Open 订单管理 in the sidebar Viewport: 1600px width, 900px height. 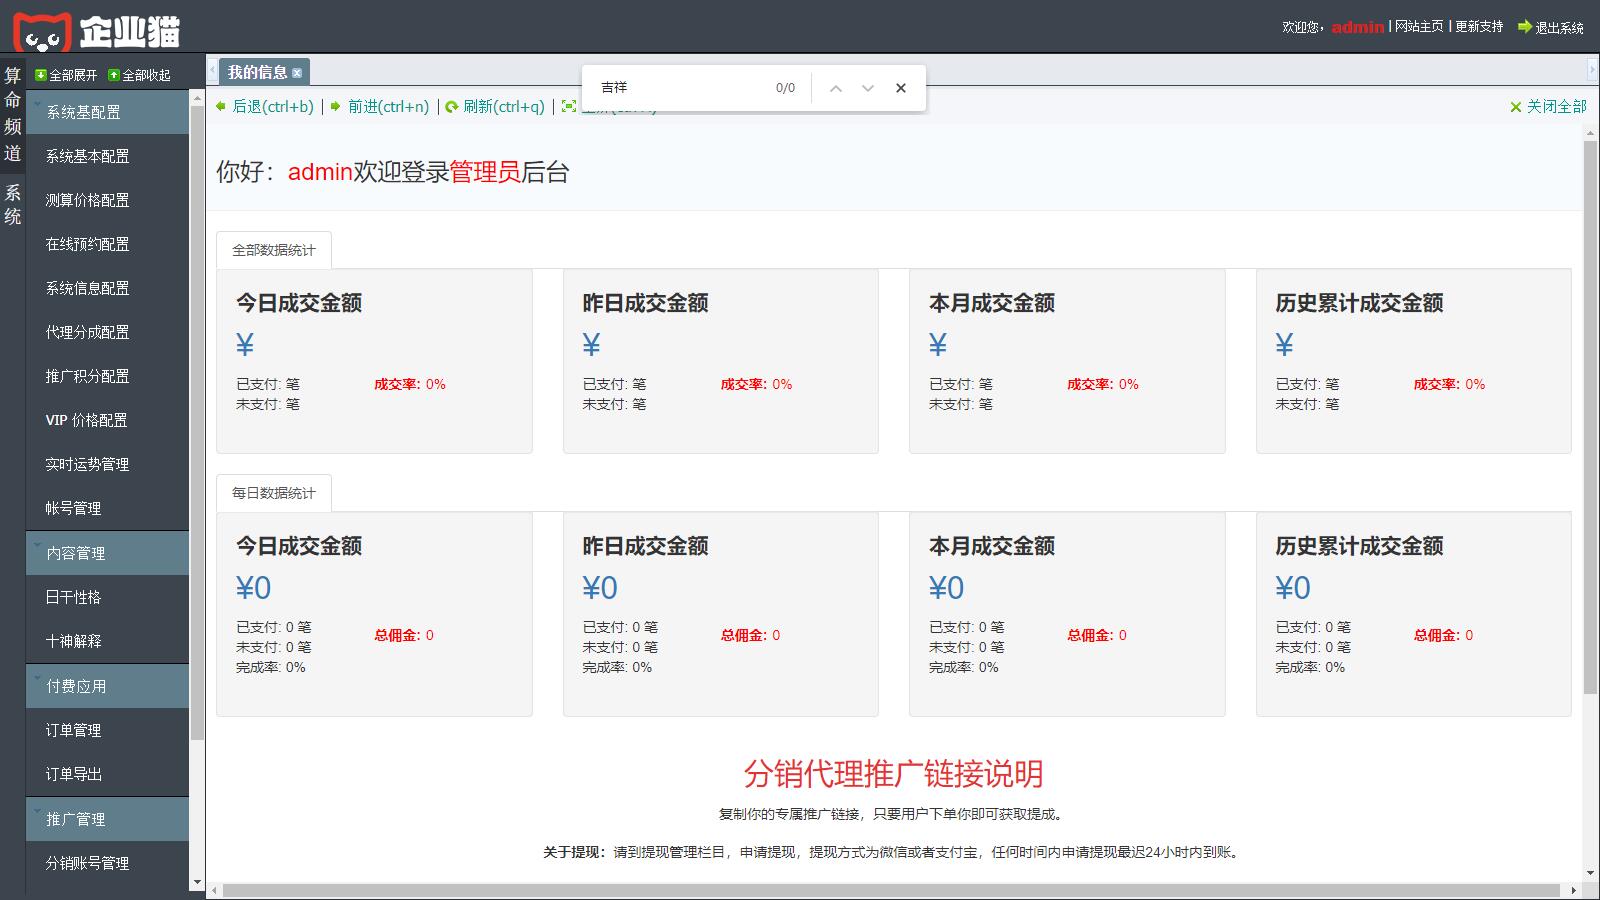pyautogui.click(x=73, y=730)
